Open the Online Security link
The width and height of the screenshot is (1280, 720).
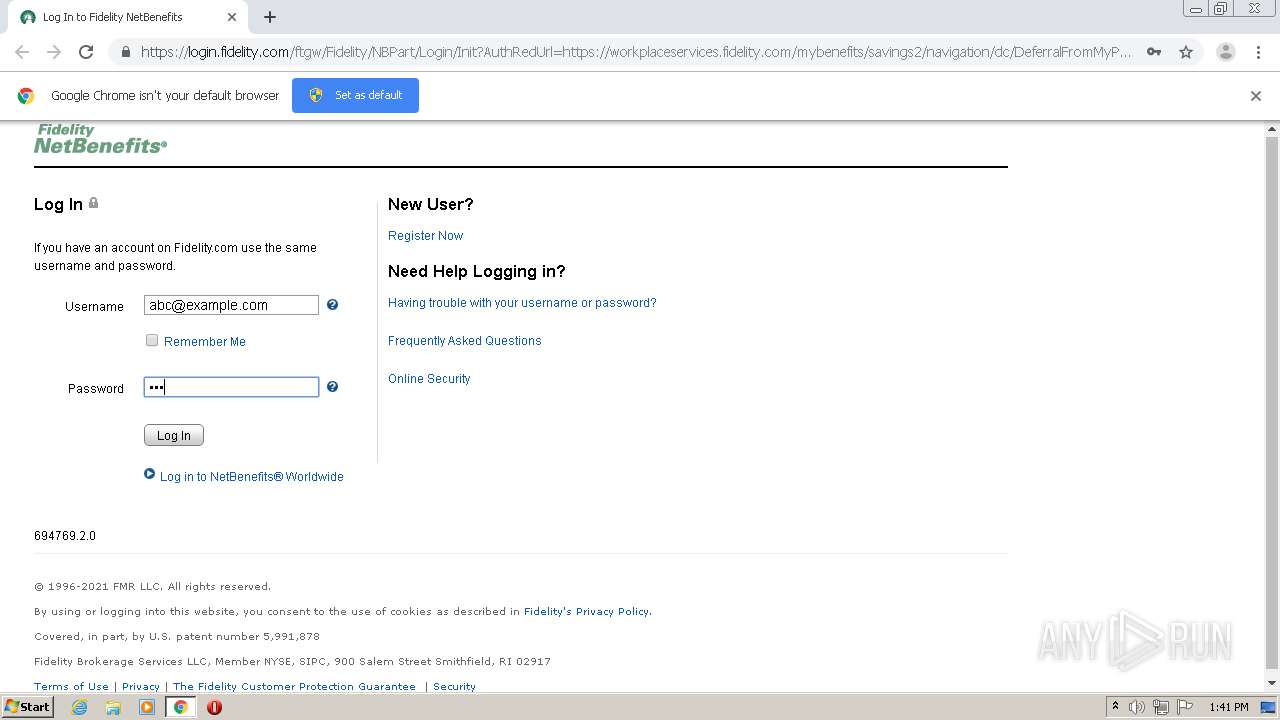429,379
